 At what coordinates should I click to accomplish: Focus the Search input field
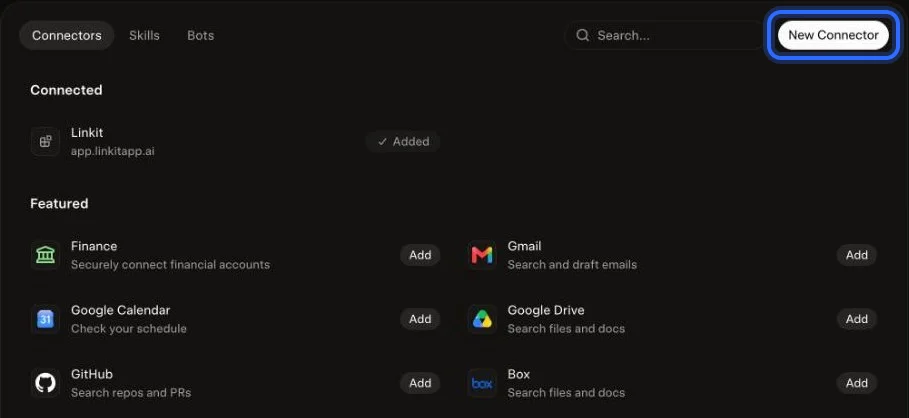click(664, 35)
